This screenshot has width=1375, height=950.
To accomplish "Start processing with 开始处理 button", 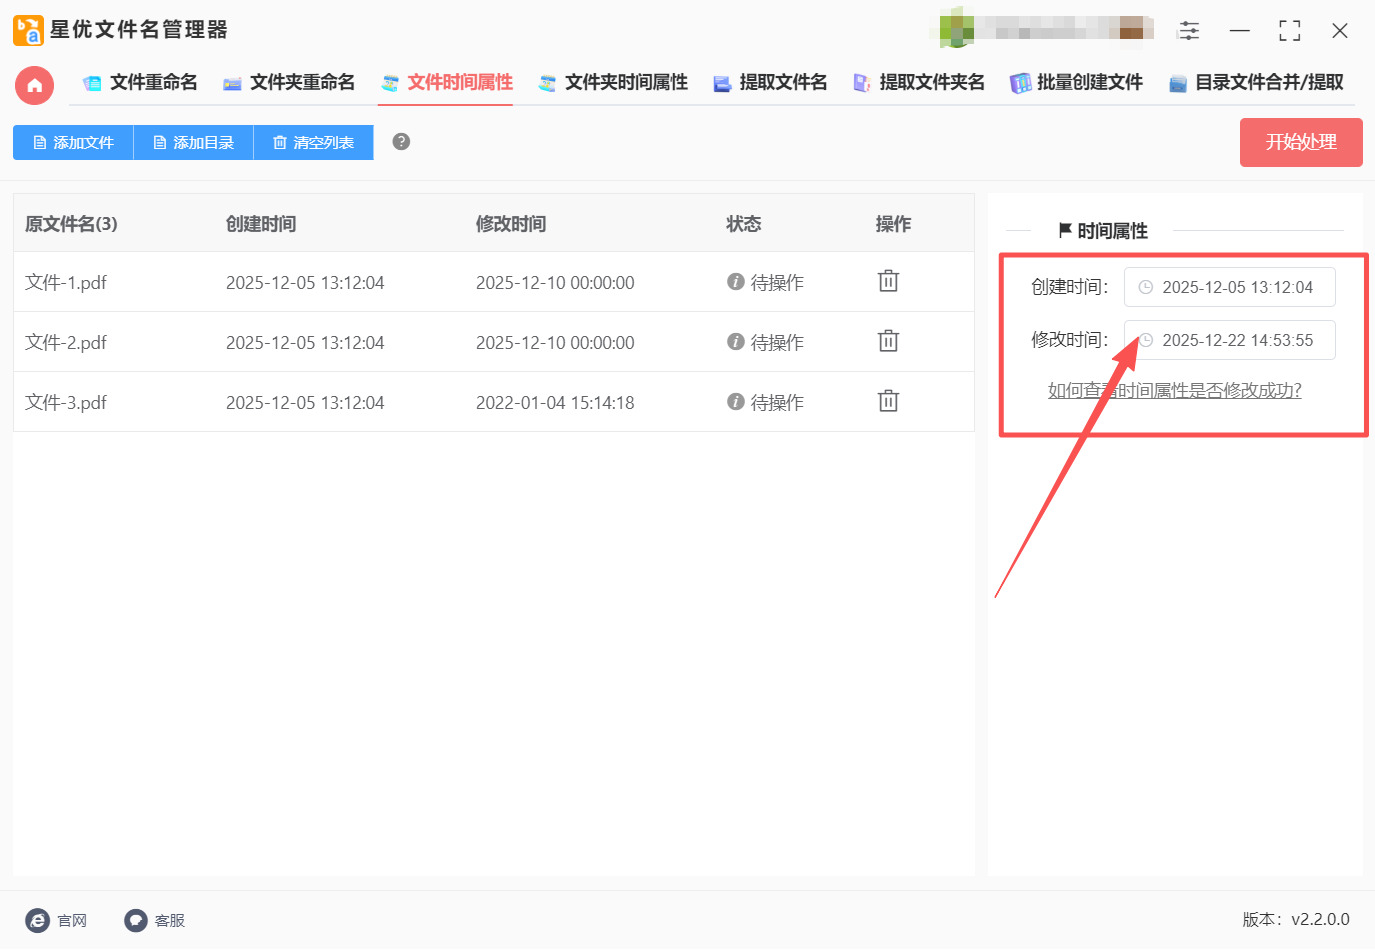I will [1301, 142].
